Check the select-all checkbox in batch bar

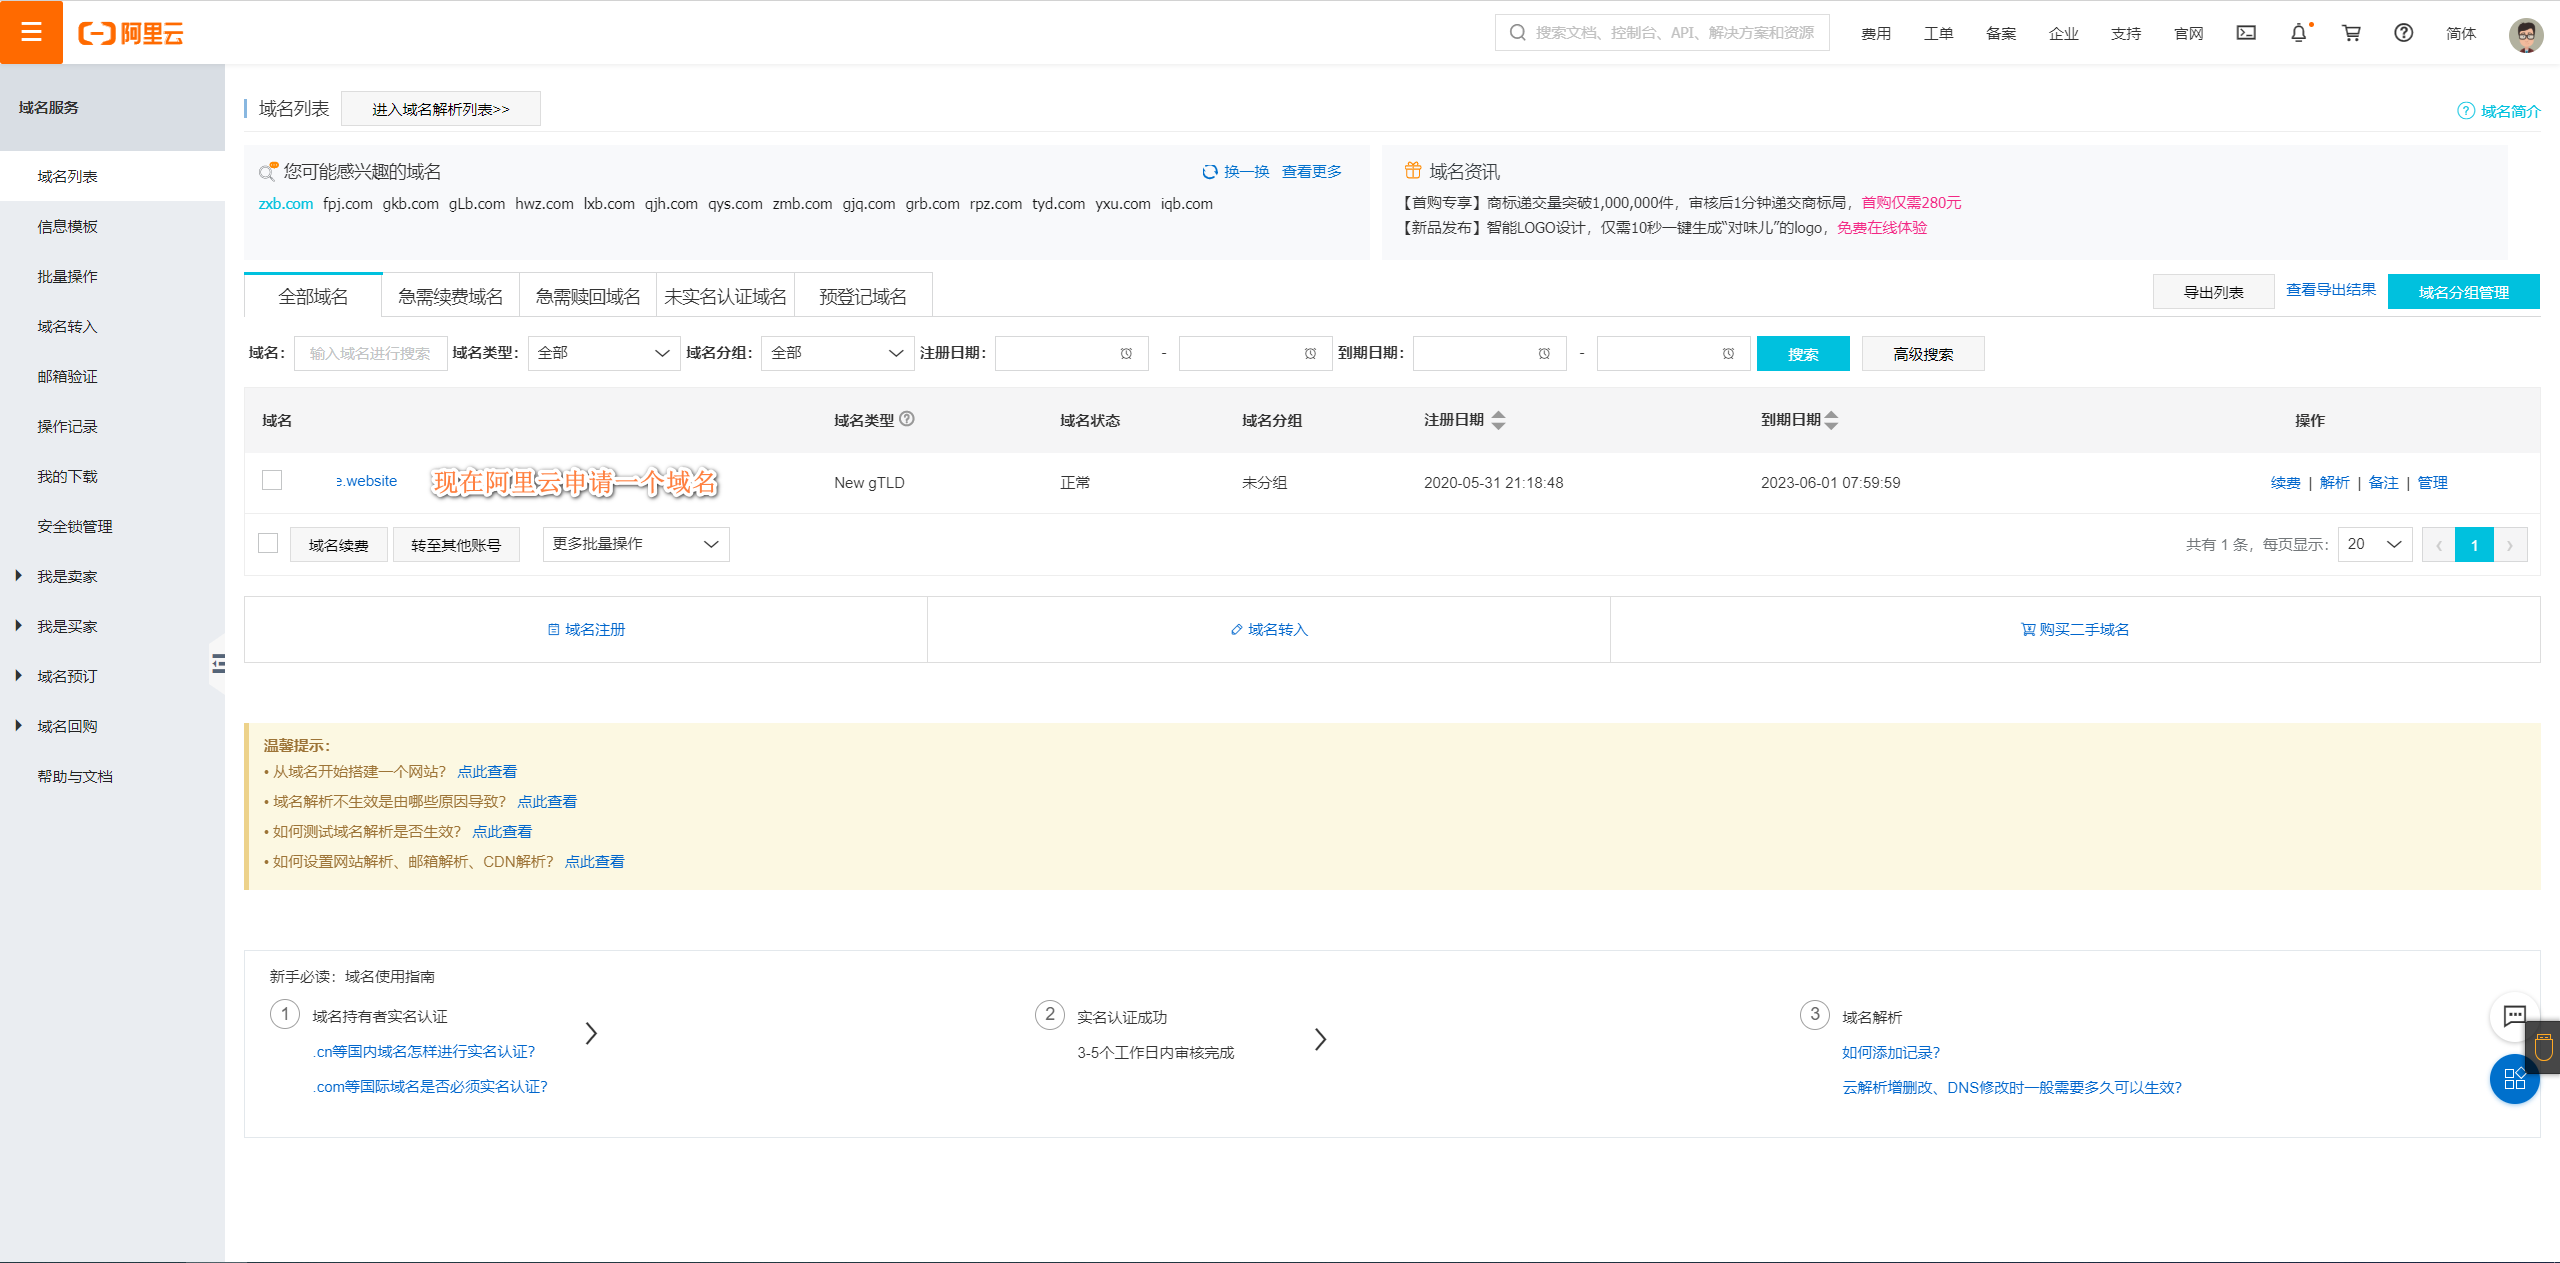[x=267, y=543]
